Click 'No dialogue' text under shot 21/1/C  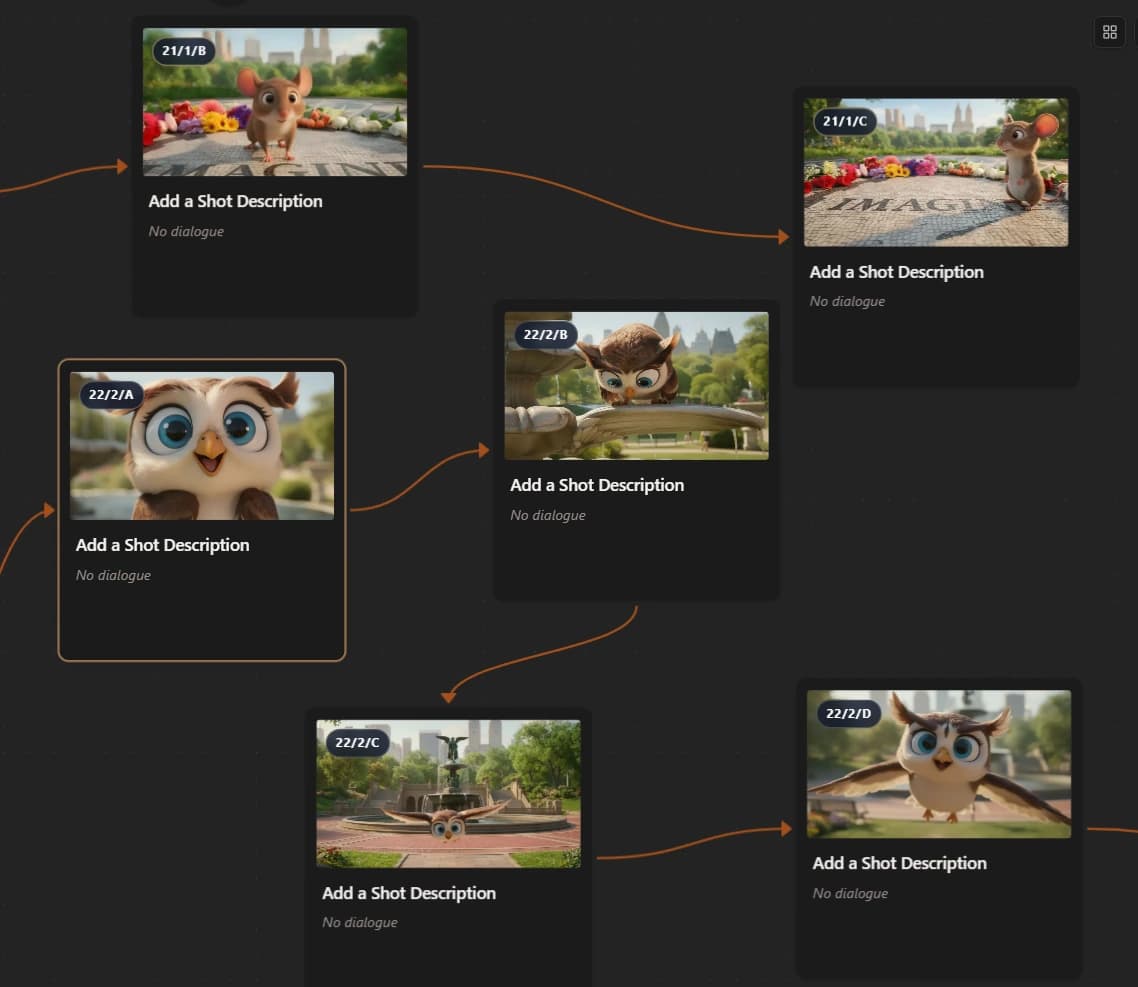[x=847, y=301]
